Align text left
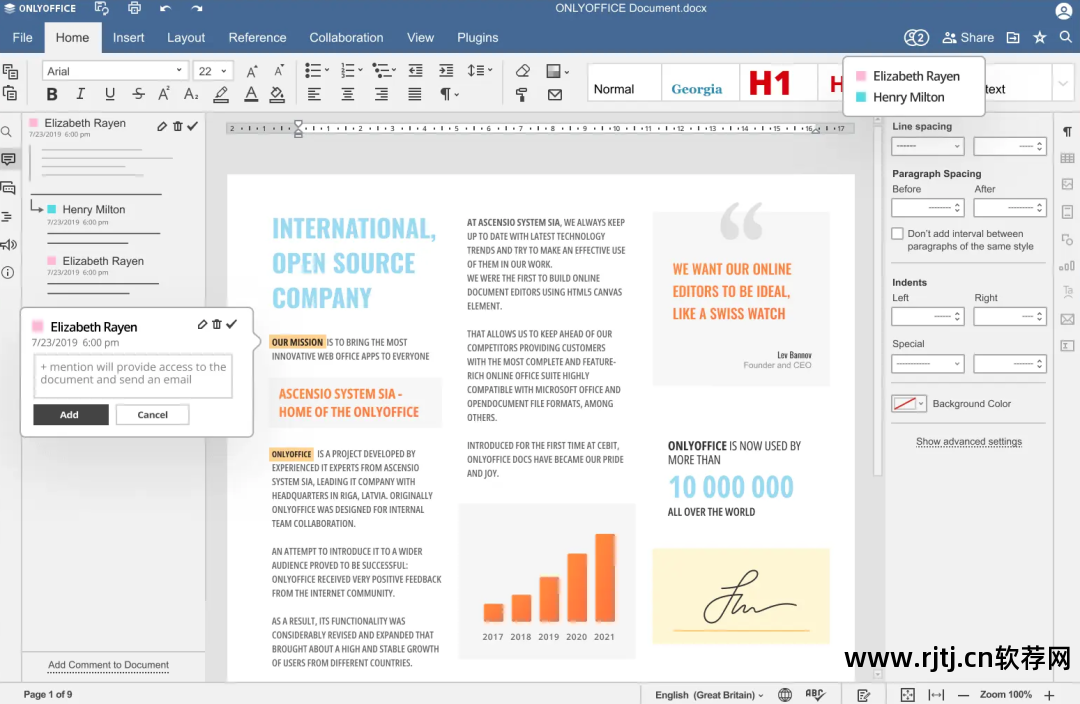Image resolution: width=1080 pixels, height=704 pixels. click(314, 94)
